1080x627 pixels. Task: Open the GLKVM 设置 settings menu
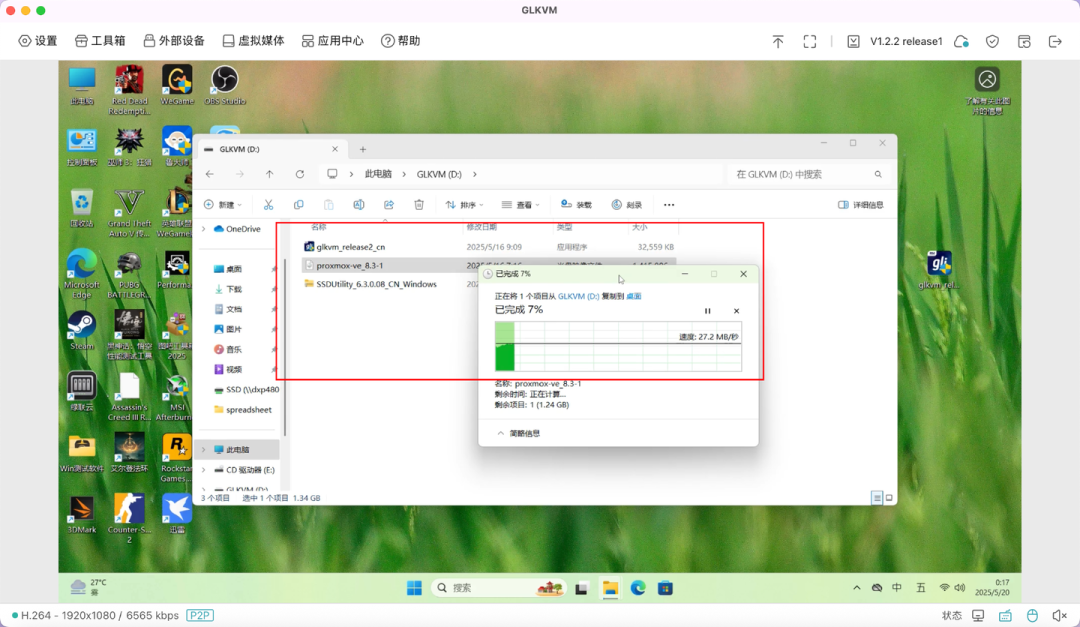38,41
